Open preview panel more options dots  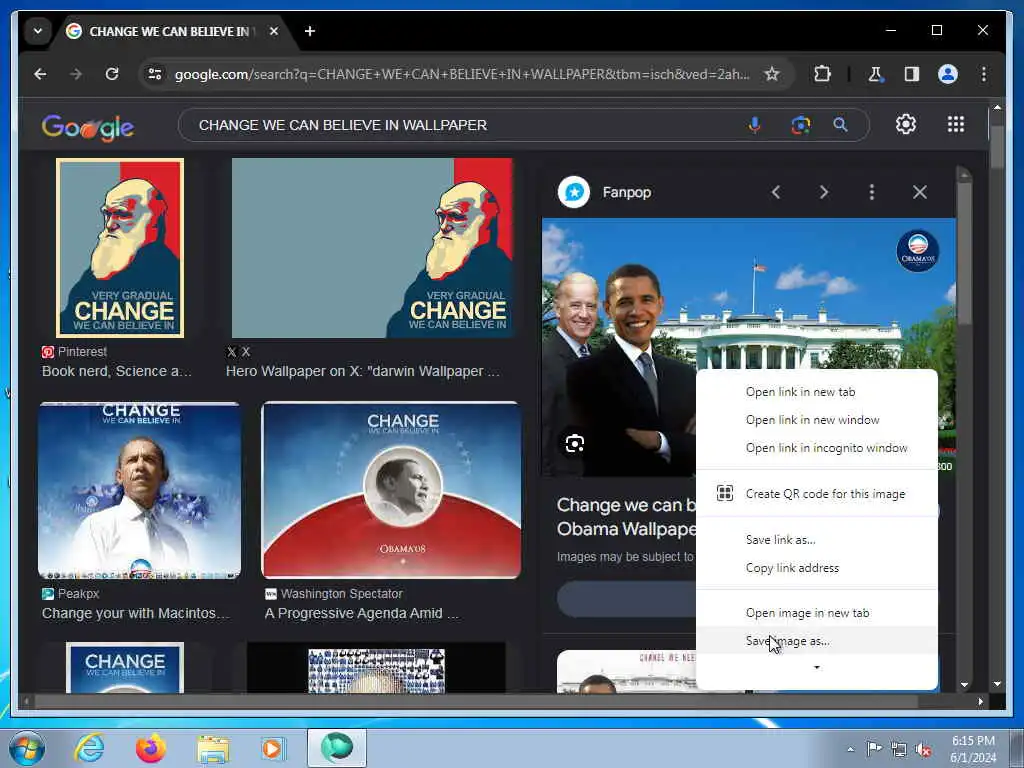click(872, 192)
